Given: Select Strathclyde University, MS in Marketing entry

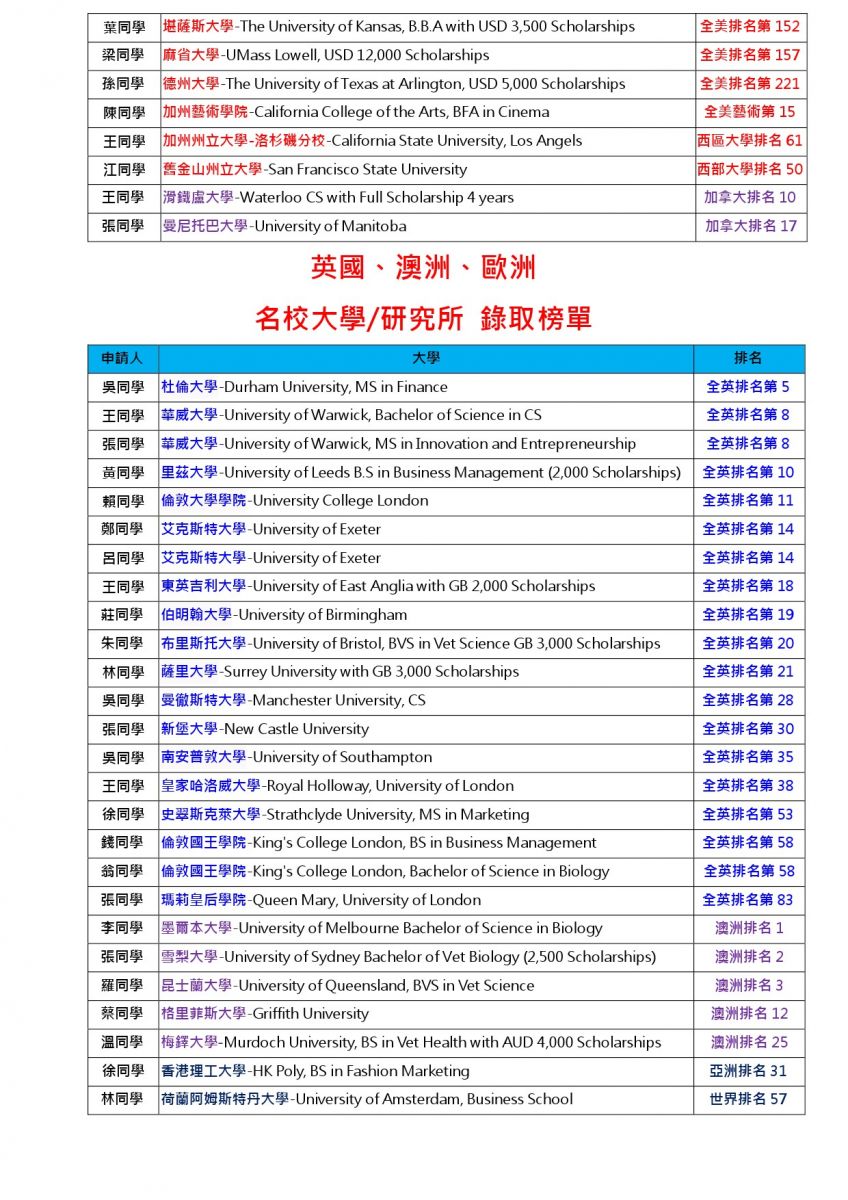Looking at the screenshot, I should pyautogui.click(x=346, y=815).
